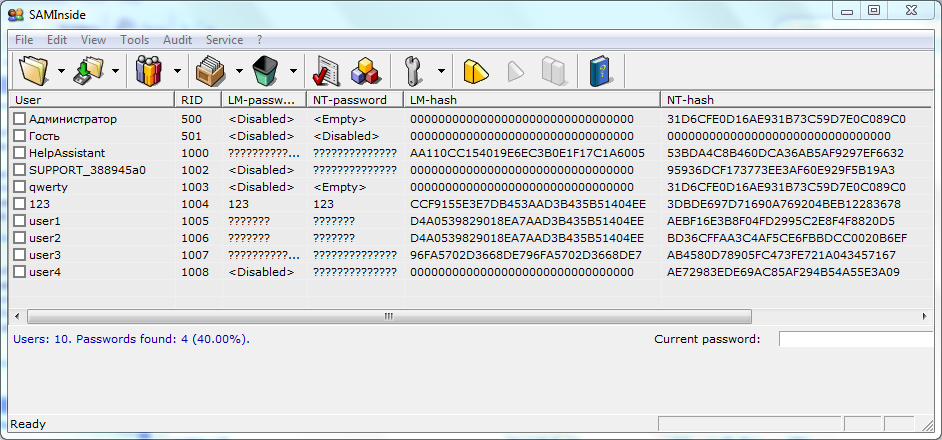The image size is (942, 440).
Task: Expand the open folder dropdown arrow
Action: tap(61, 71)
